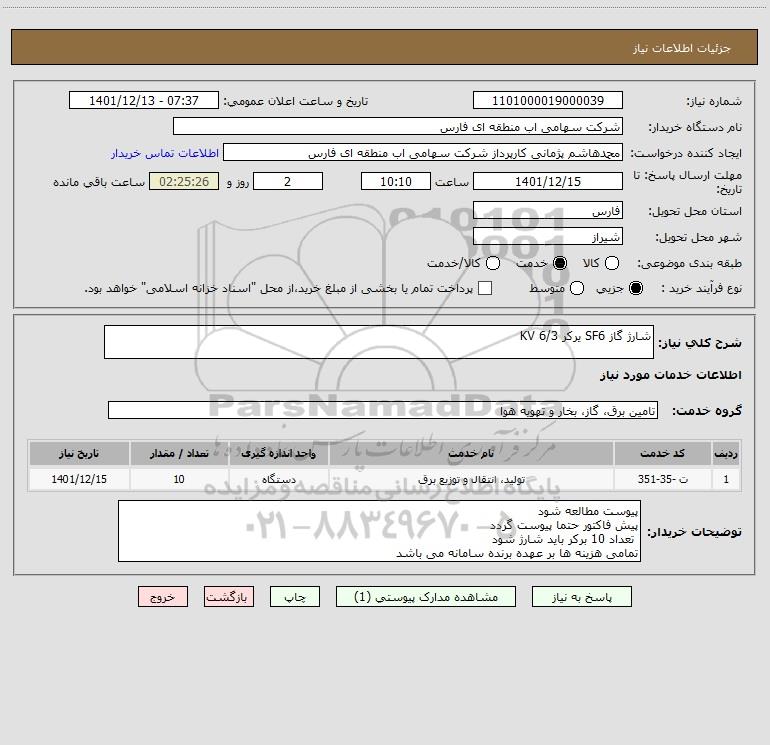Click the request creator name field

coord(423,152)
